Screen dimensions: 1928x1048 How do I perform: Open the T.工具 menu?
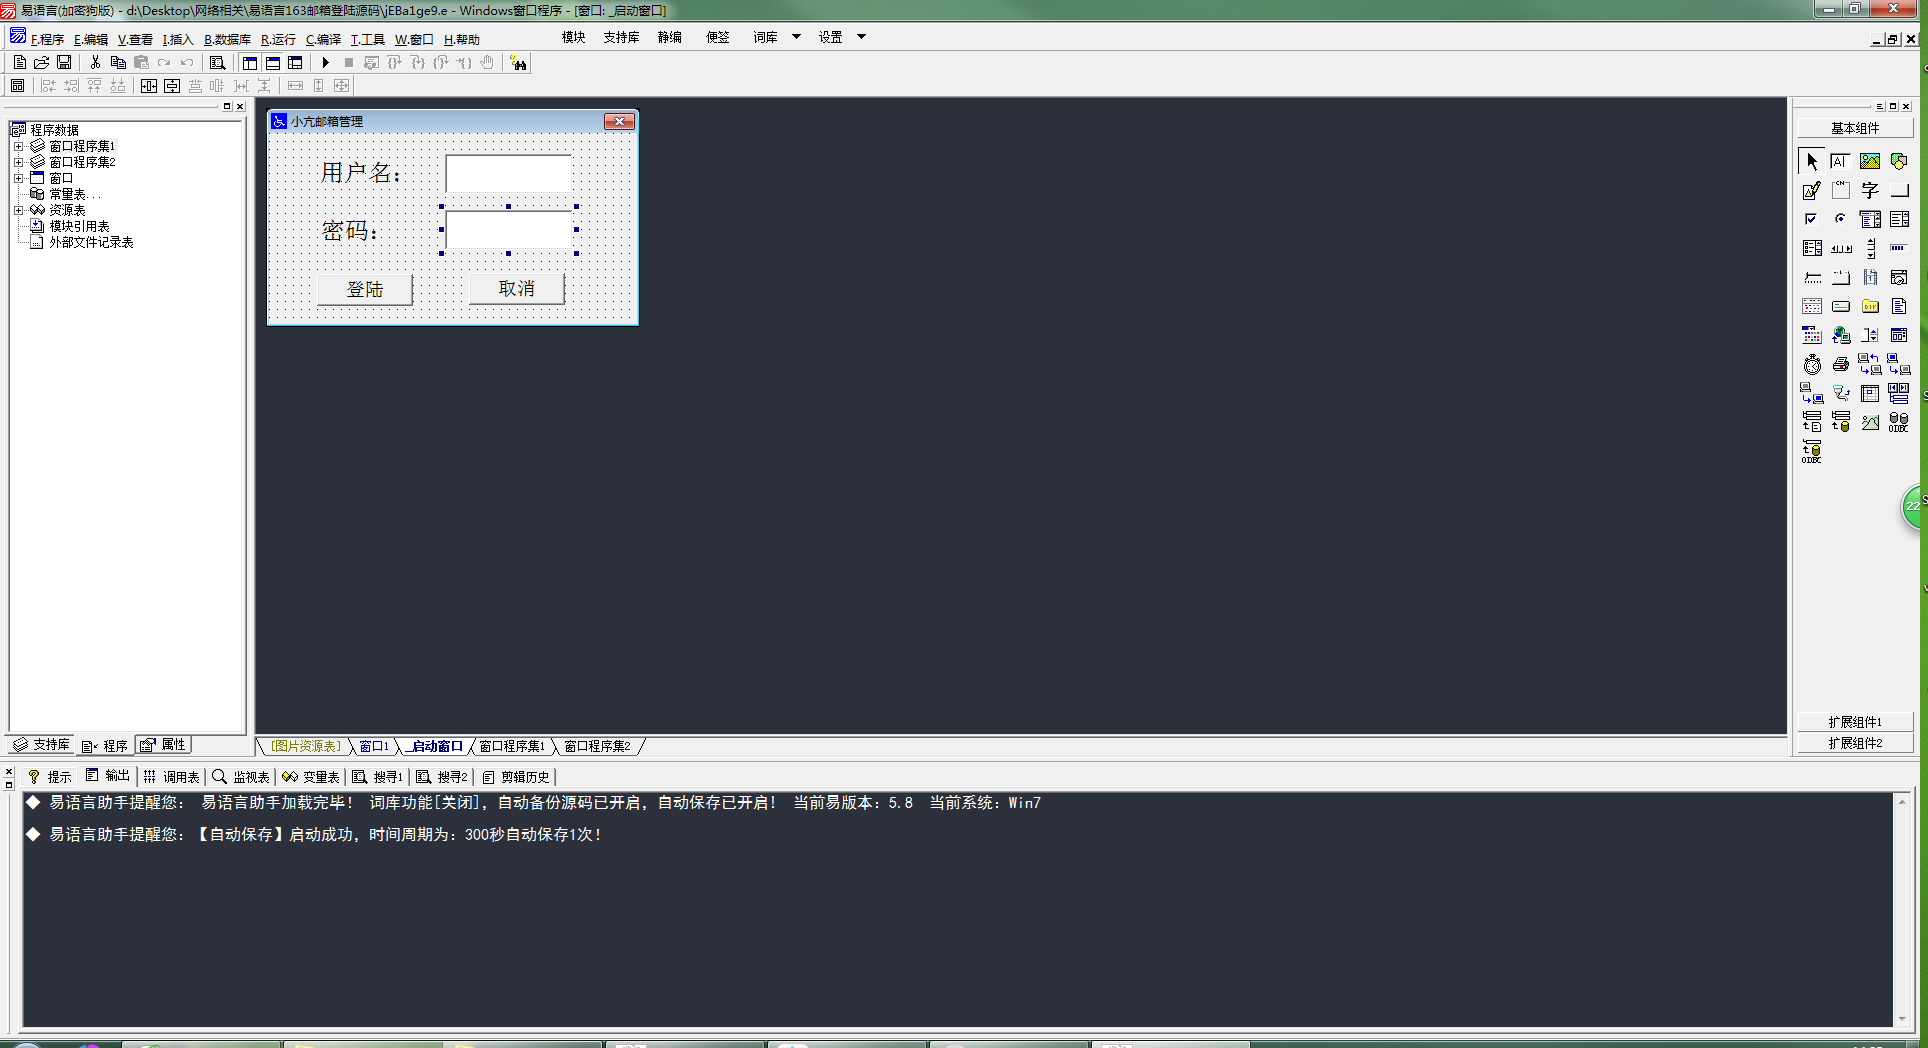[367, 40]
